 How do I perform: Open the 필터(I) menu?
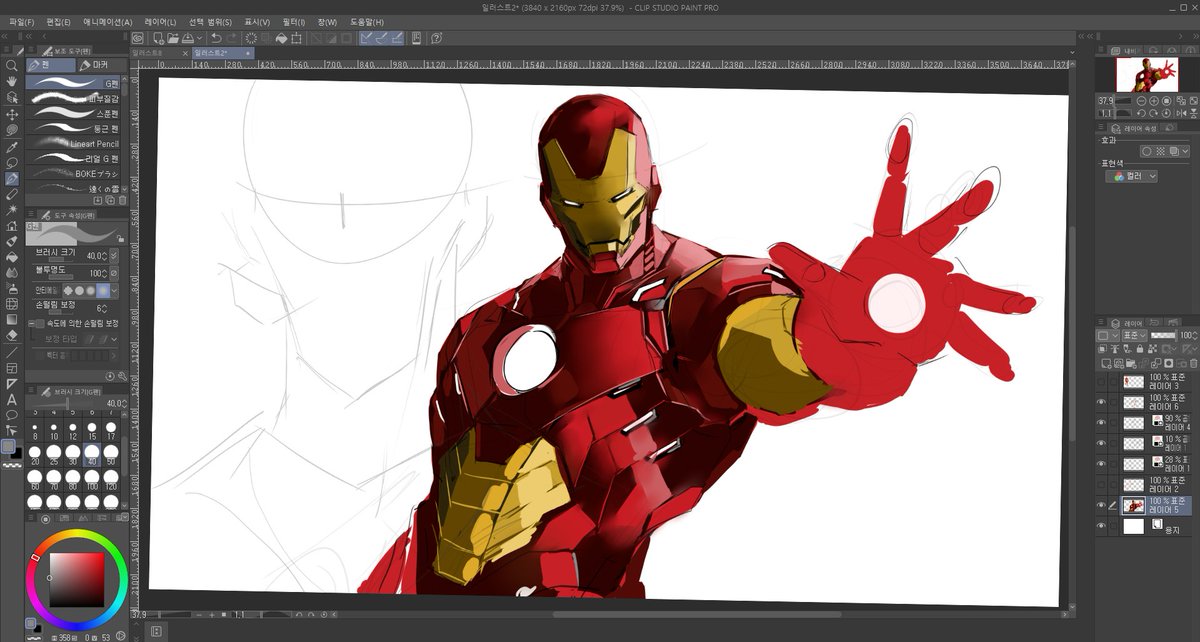pyautogui.click(x=293, y=22)
